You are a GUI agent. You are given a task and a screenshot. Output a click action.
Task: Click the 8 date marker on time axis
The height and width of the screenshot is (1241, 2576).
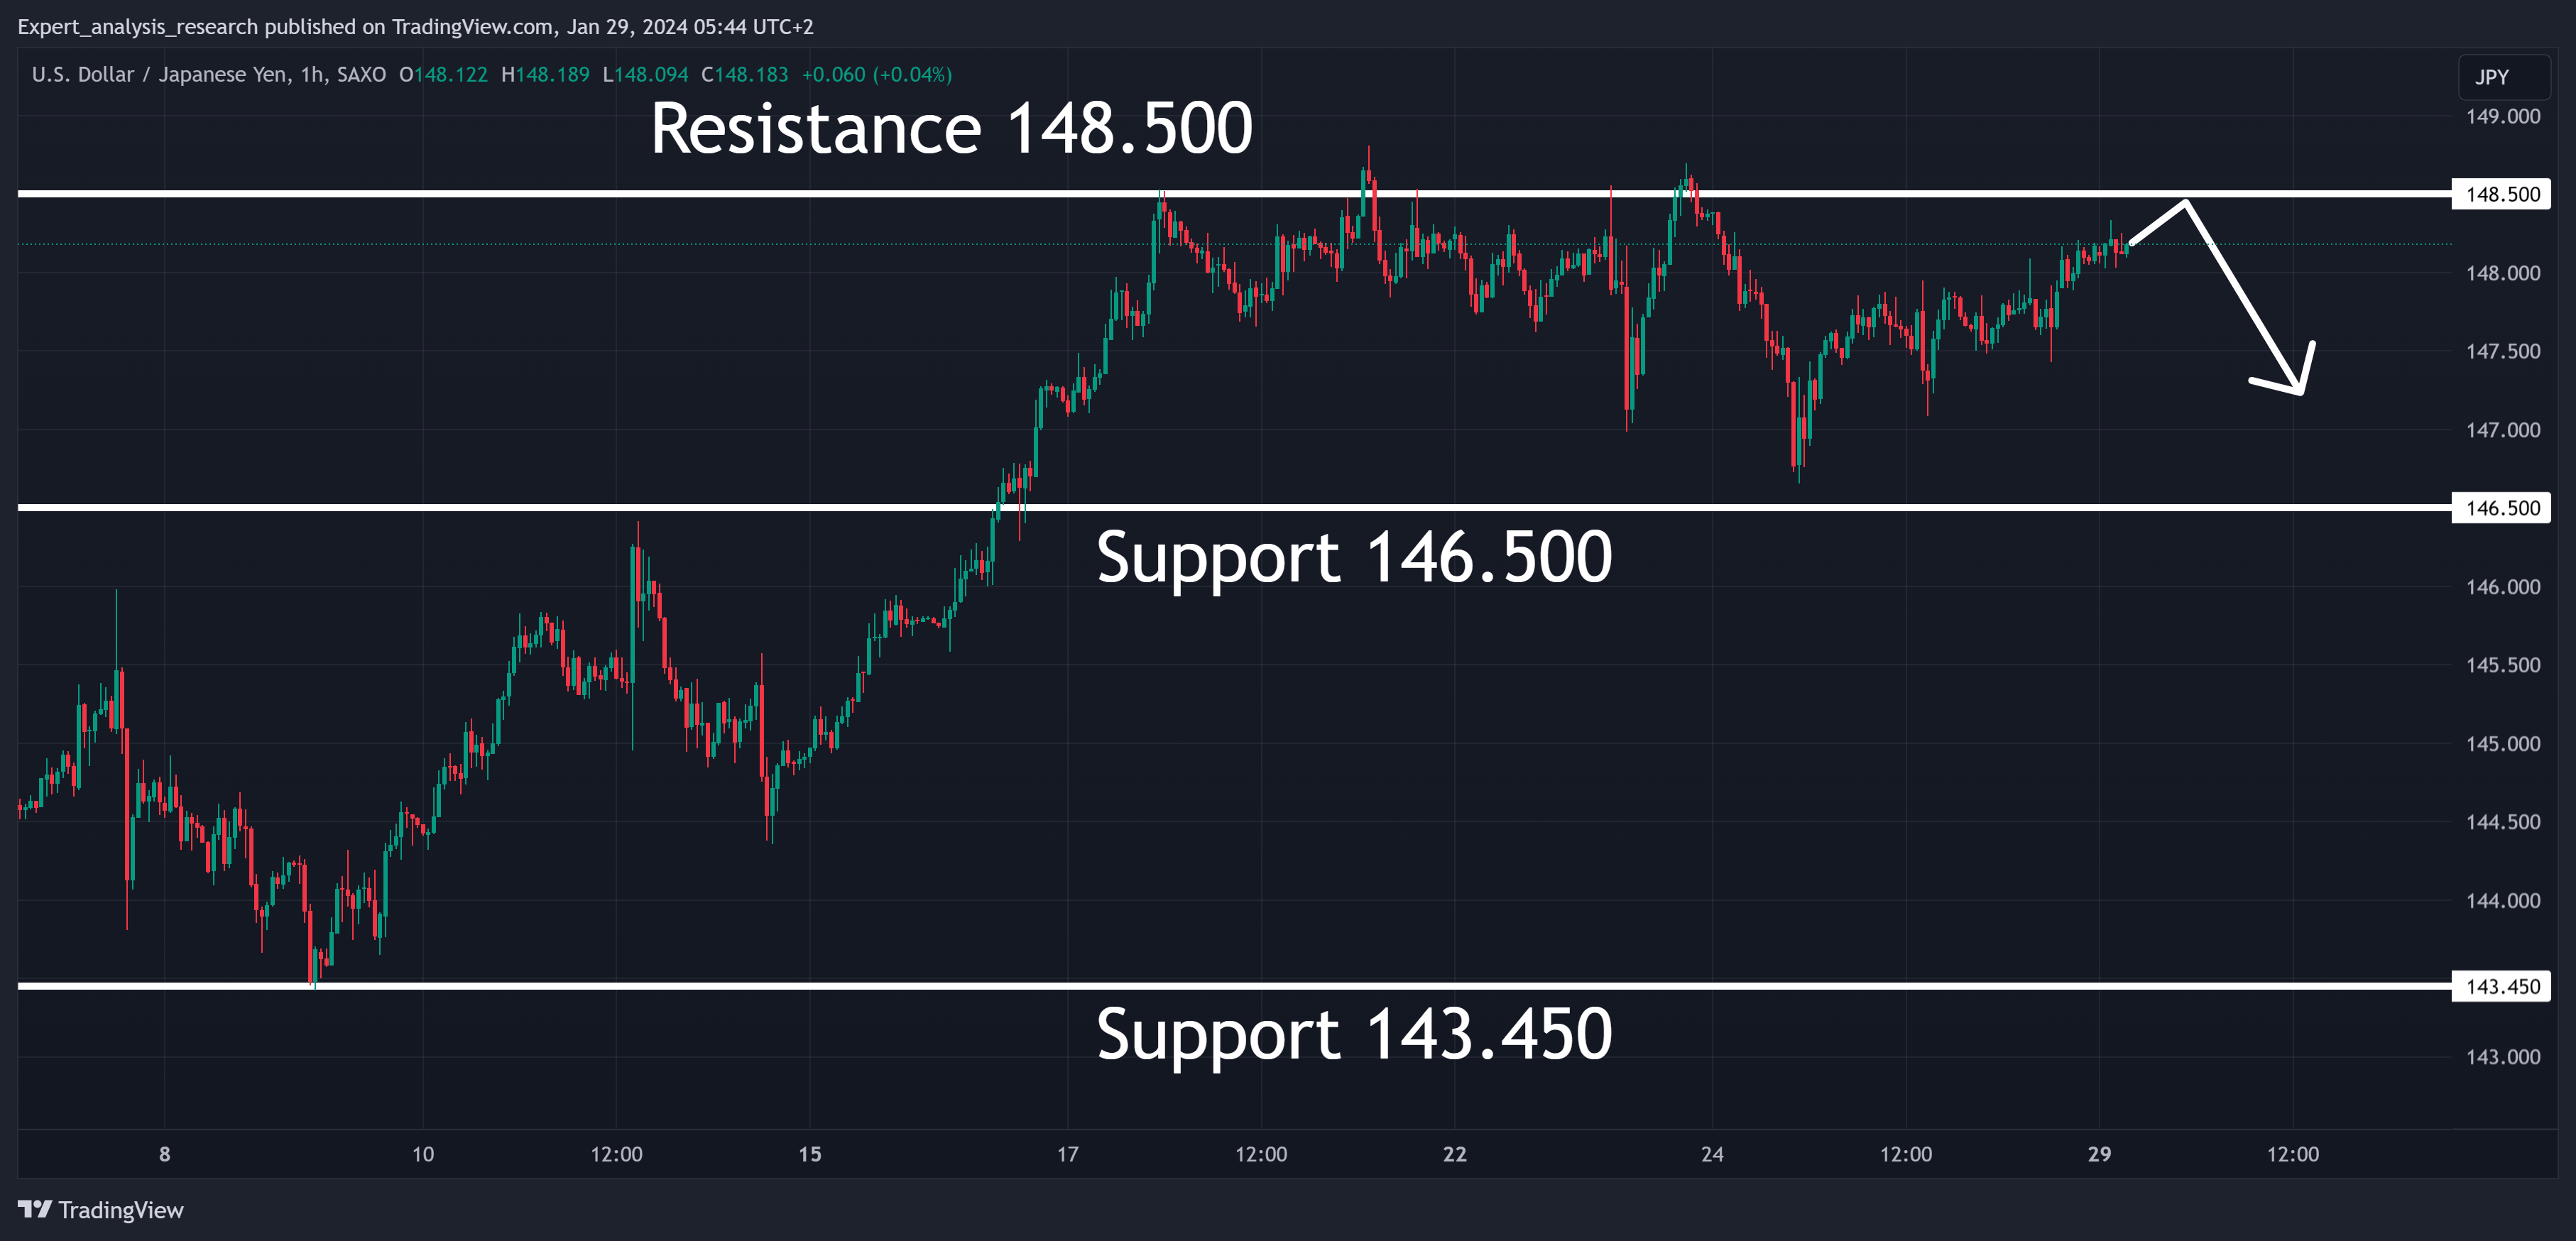[x=164, y=1154]
